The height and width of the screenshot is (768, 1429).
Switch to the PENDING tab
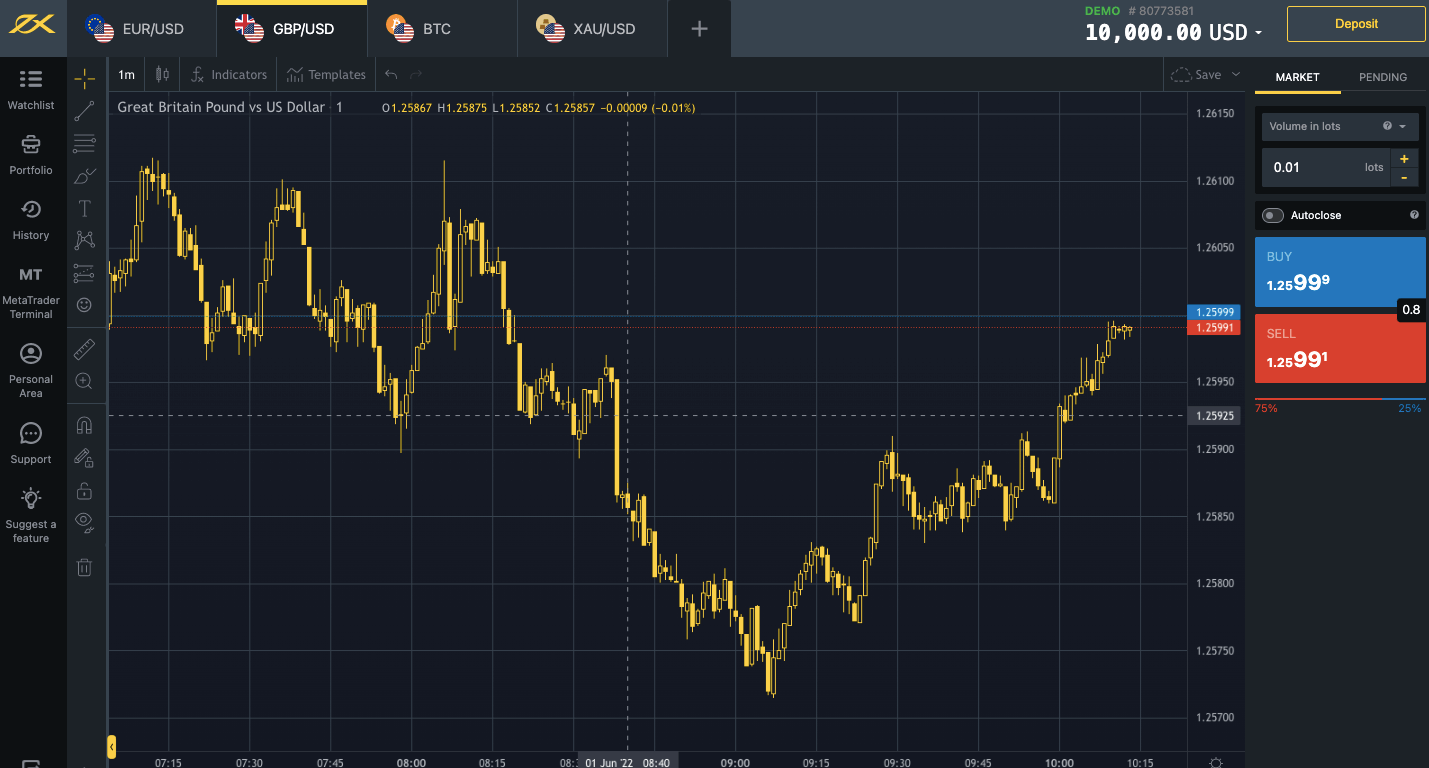[1382, 77]
